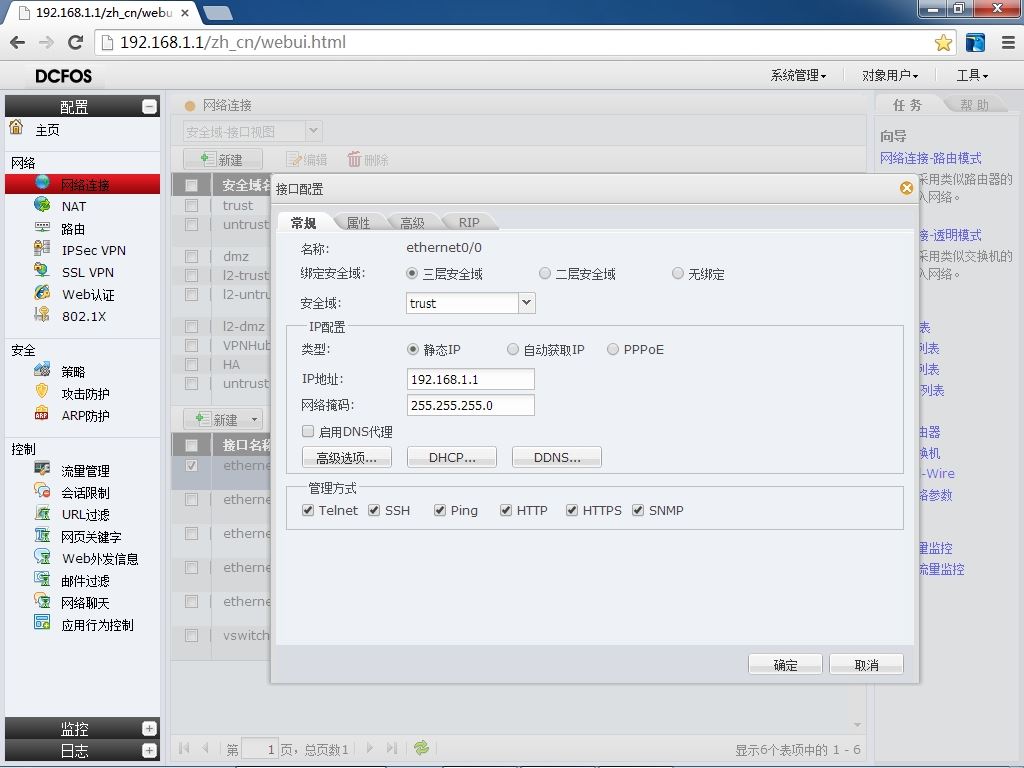
Task: Click the 策略 policy icon
Action: 42,370
